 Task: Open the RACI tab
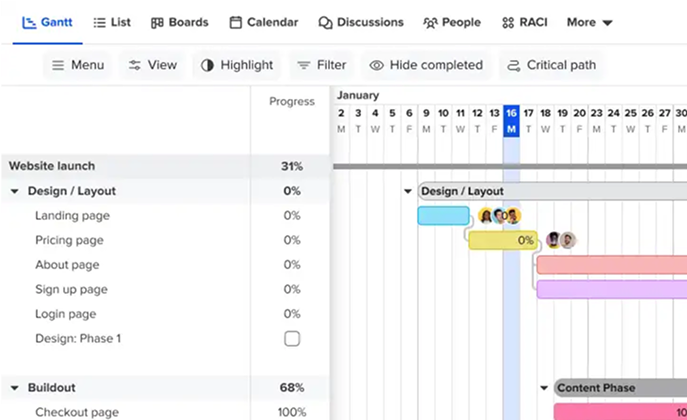click(x=522, y=22)
